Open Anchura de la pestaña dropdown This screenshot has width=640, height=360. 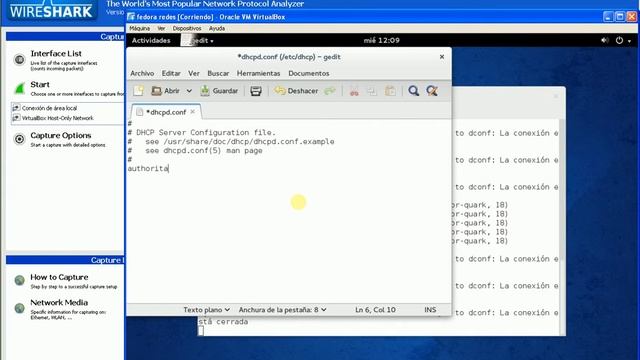coord(282,310)
